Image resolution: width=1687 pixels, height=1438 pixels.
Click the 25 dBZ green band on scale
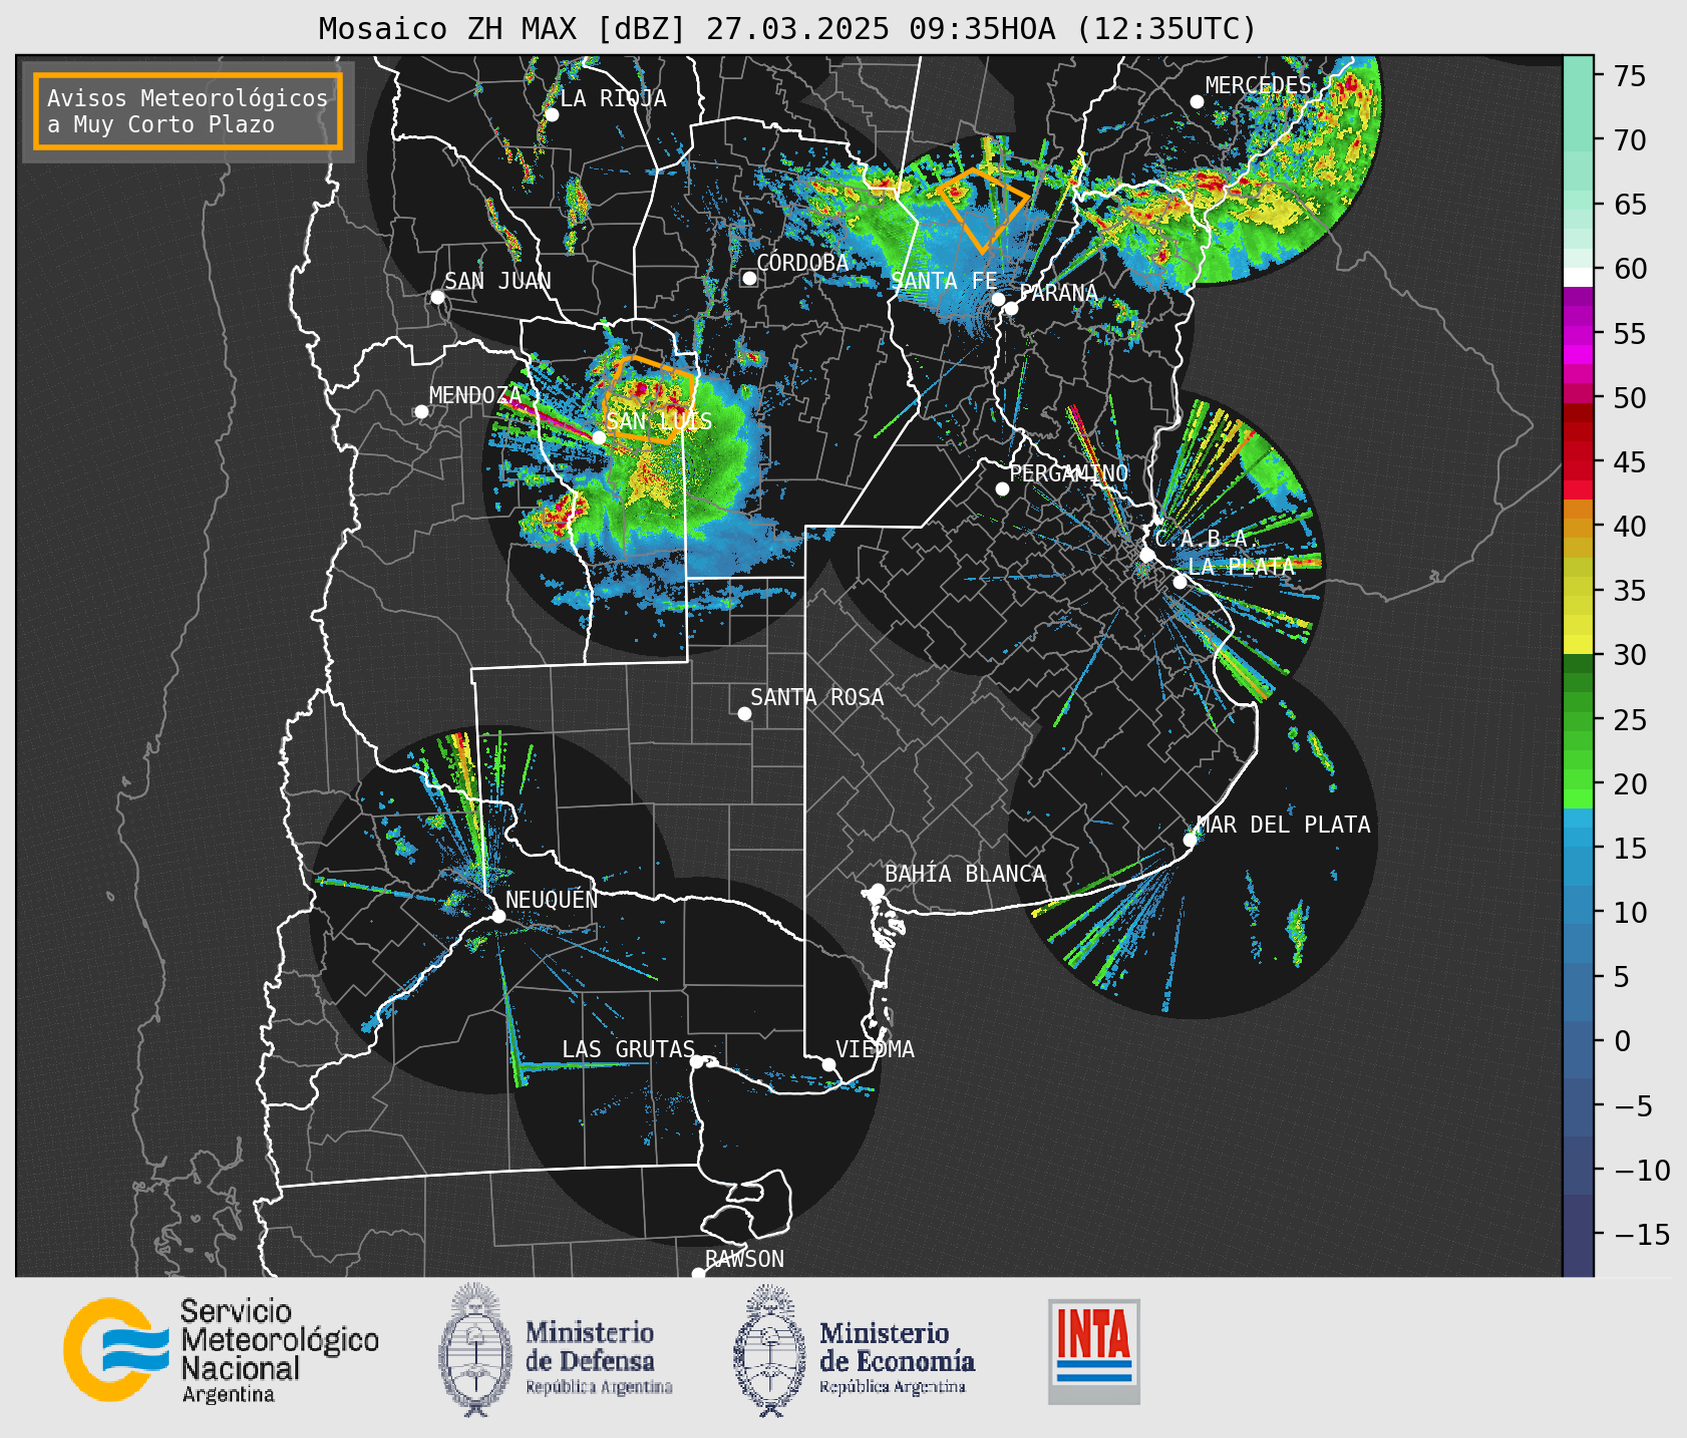1578,720
